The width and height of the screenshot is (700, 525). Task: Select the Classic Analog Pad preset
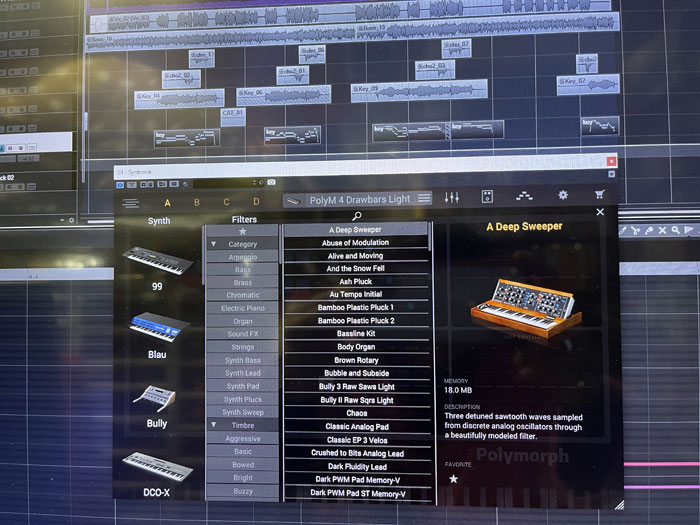(357, 427)
